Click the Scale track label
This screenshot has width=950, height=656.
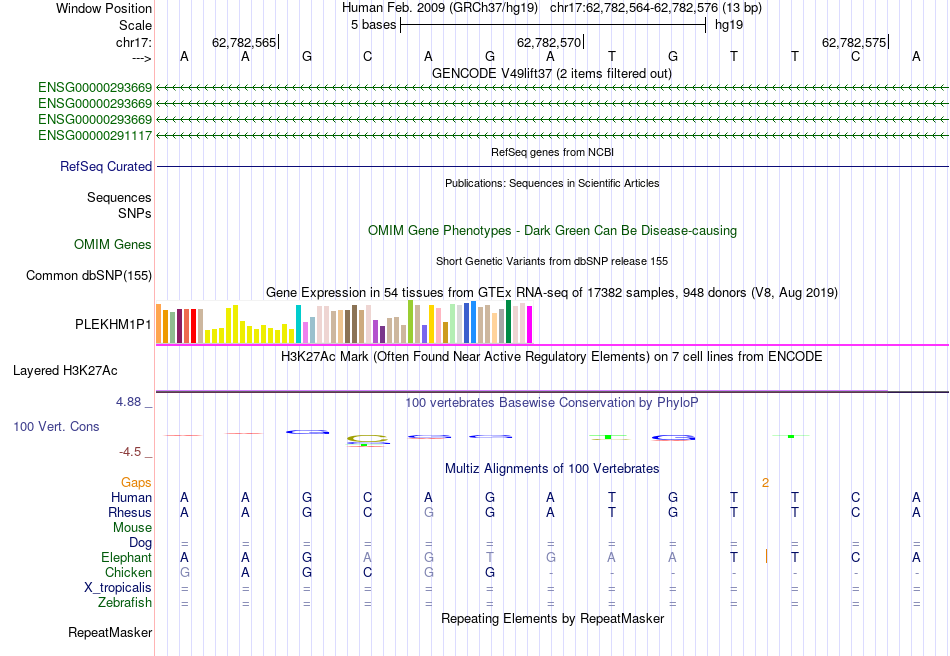coord(135,25)
